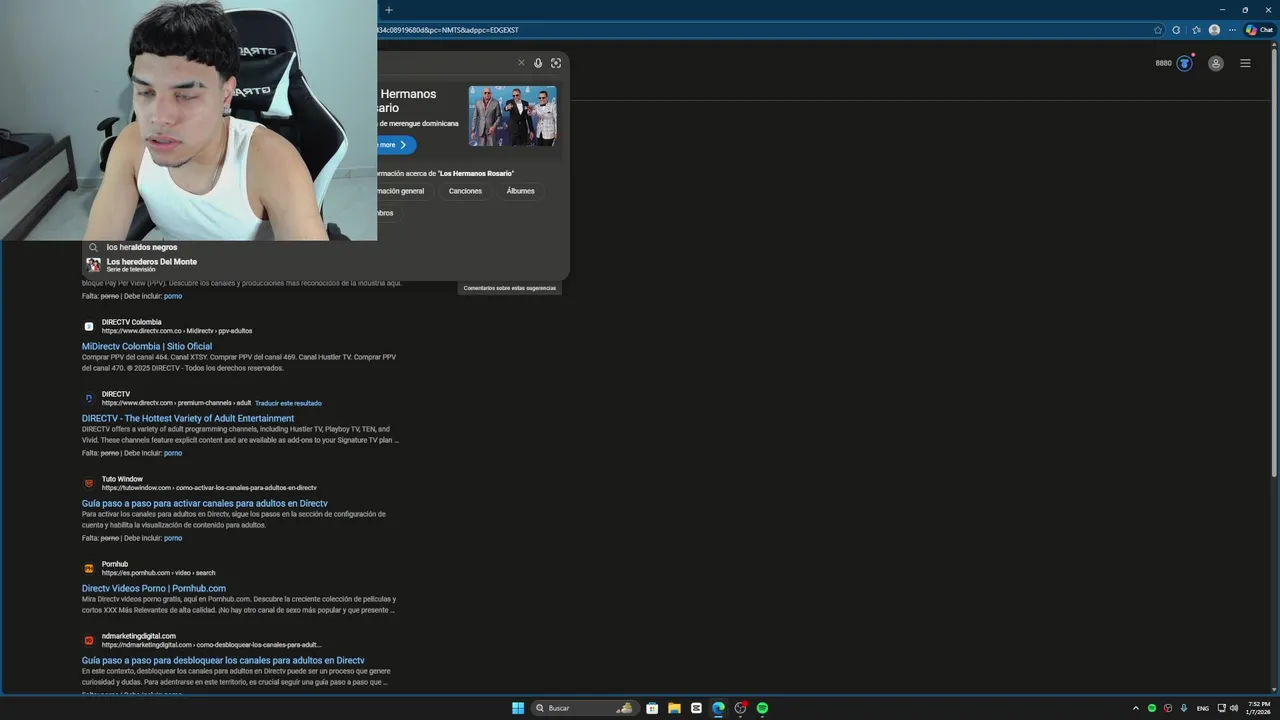The image size is (1280, 720).
Task: Open CapCut from the taskbar
Action: (696, 708)
